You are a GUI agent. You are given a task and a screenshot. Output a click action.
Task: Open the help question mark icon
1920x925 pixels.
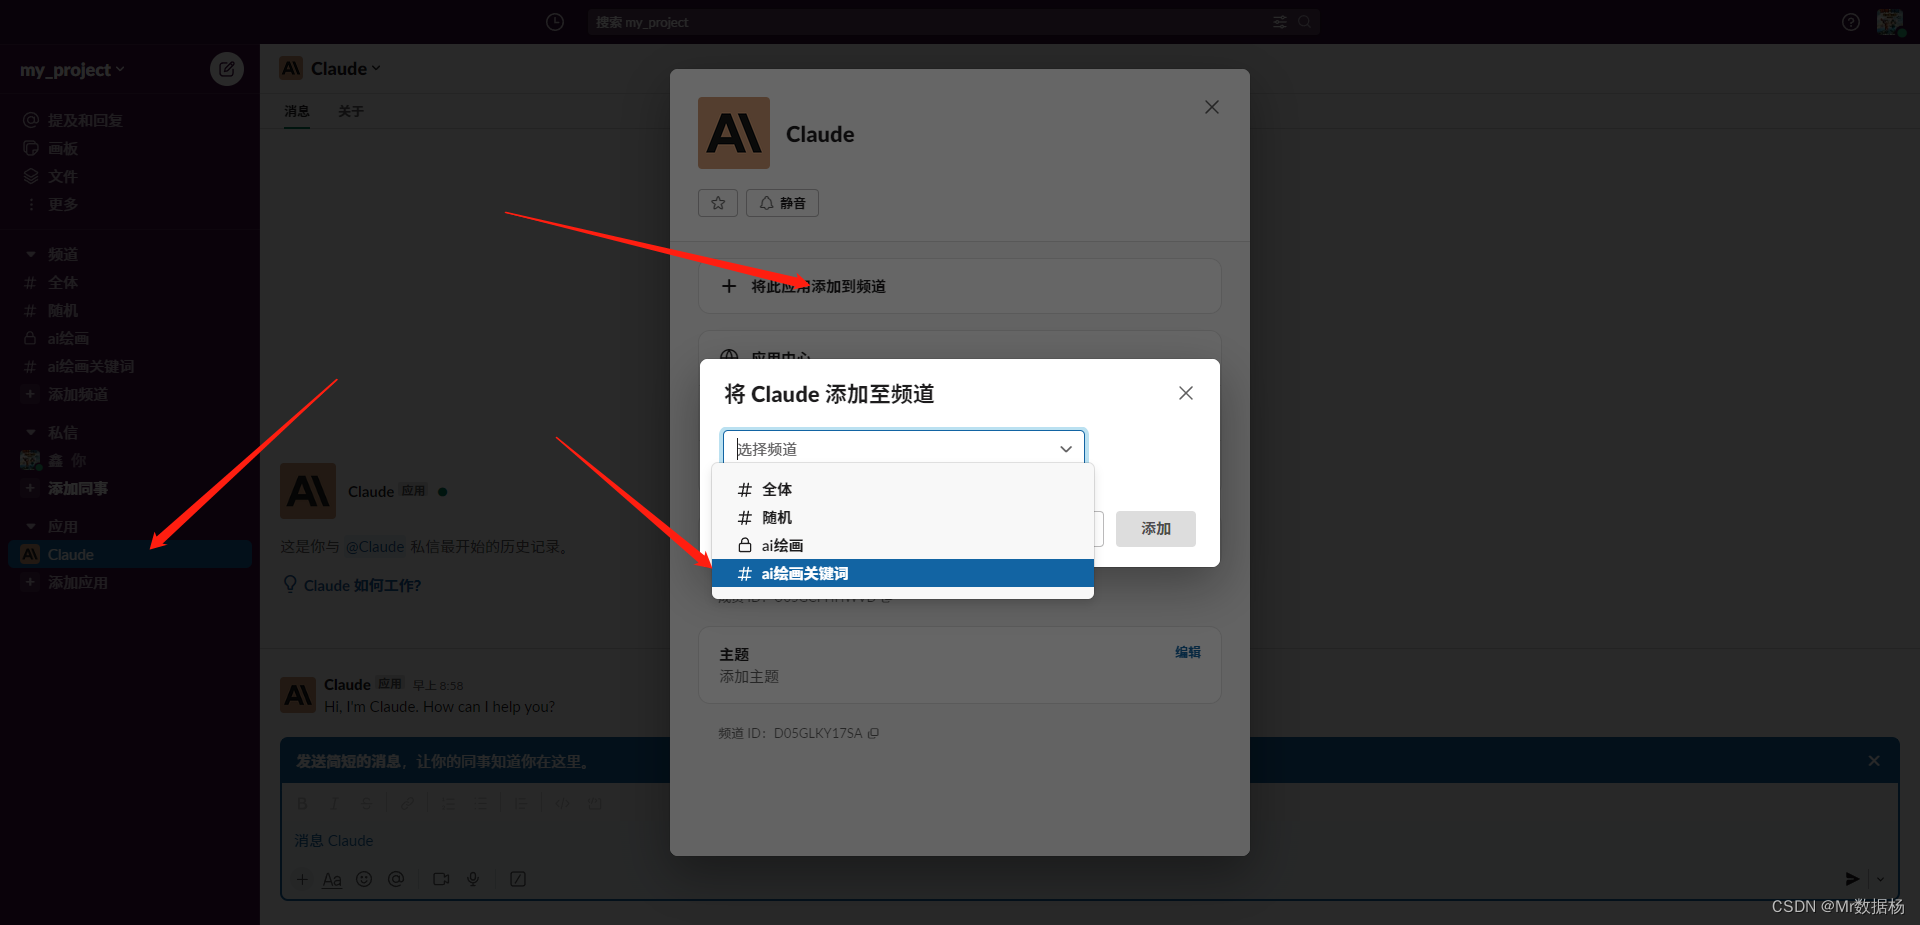(x=1851, y=22)
